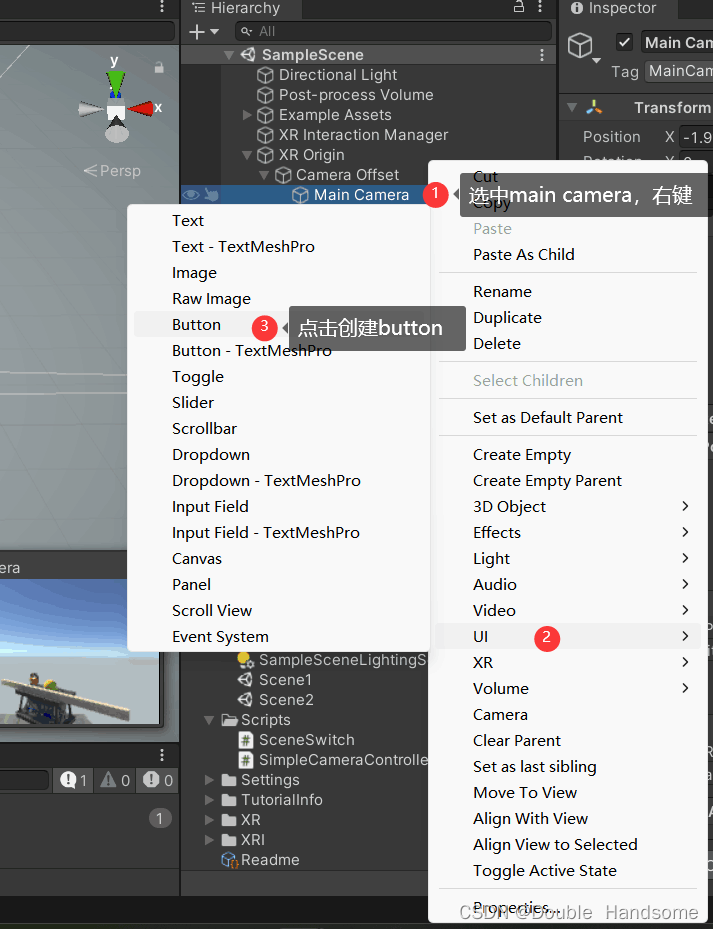The image size is (713, 929).
Task: Choose Toggle in UI submenu
Action: click(x=197, y=377)
